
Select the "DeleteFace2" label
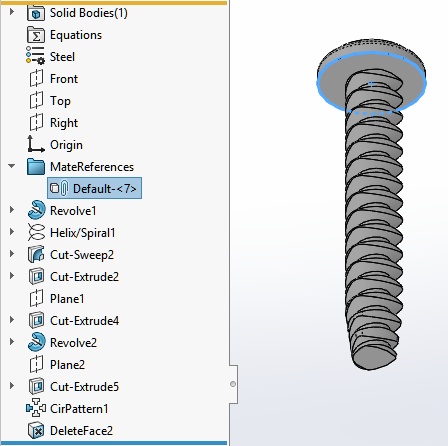(81, 431)
